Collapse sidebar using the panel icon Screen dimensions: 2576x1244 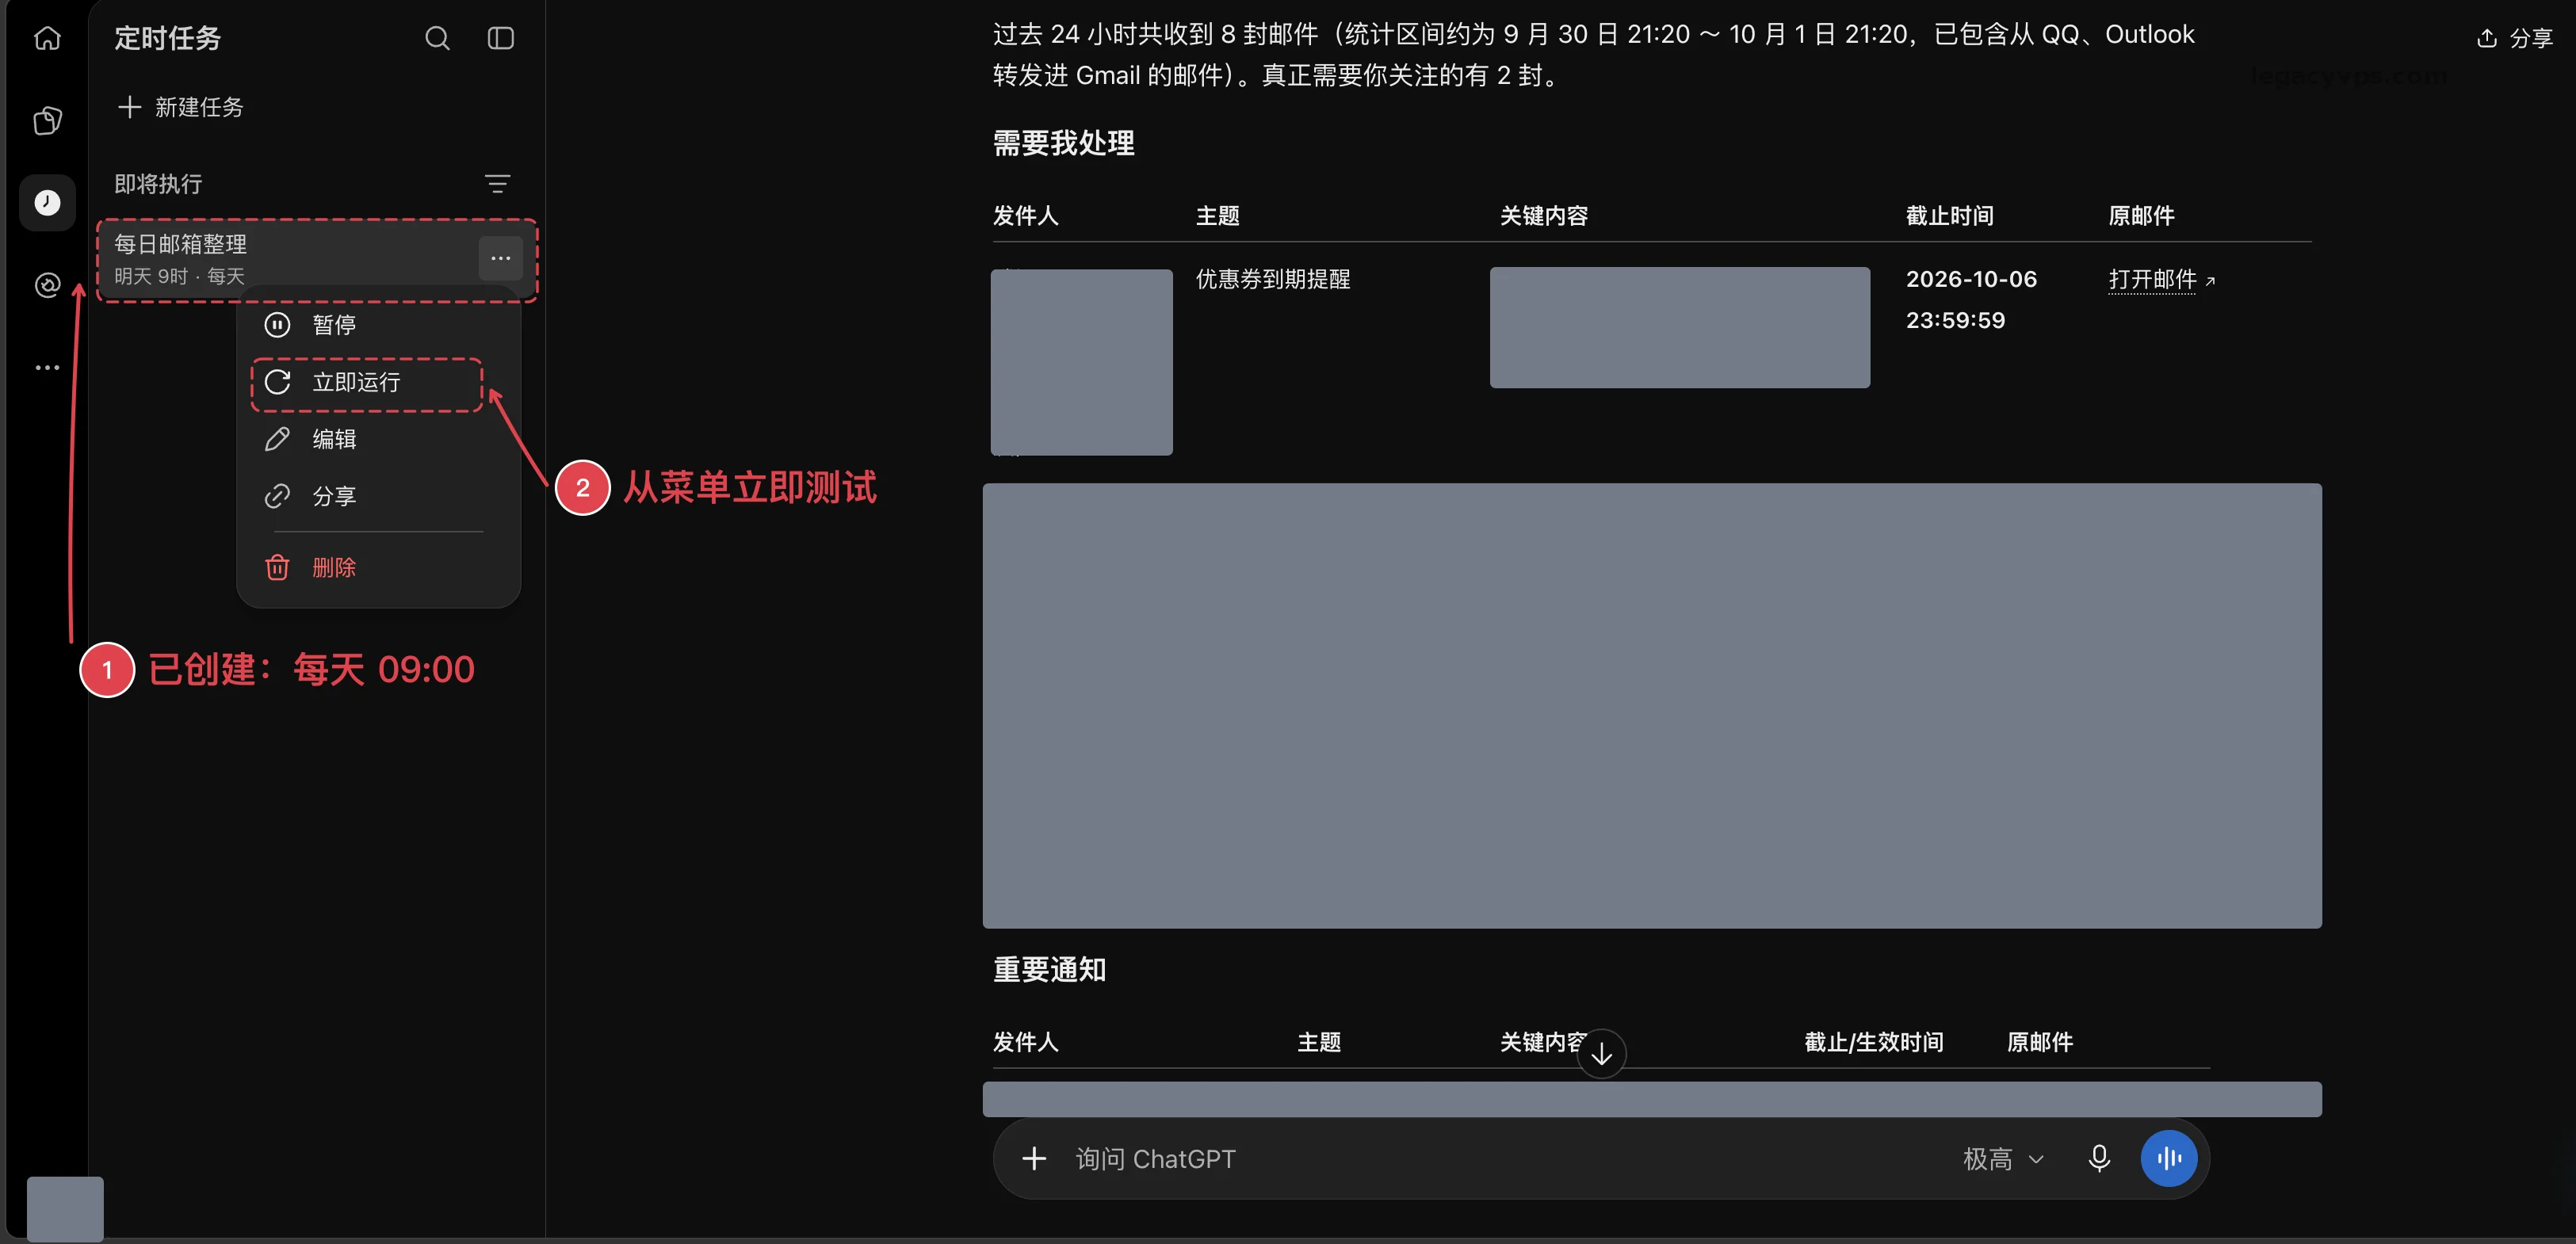[x=500, y=38]
